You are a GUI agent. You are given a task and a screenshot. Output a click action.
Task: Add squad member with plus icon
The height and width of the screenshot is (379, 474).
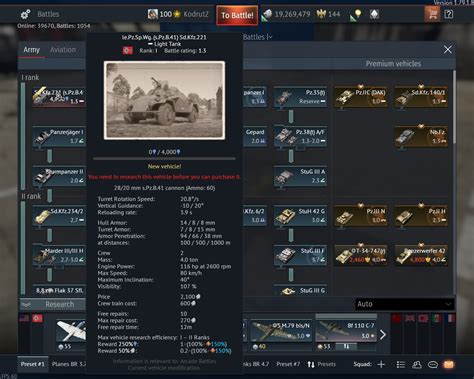[x=381, y=364]
